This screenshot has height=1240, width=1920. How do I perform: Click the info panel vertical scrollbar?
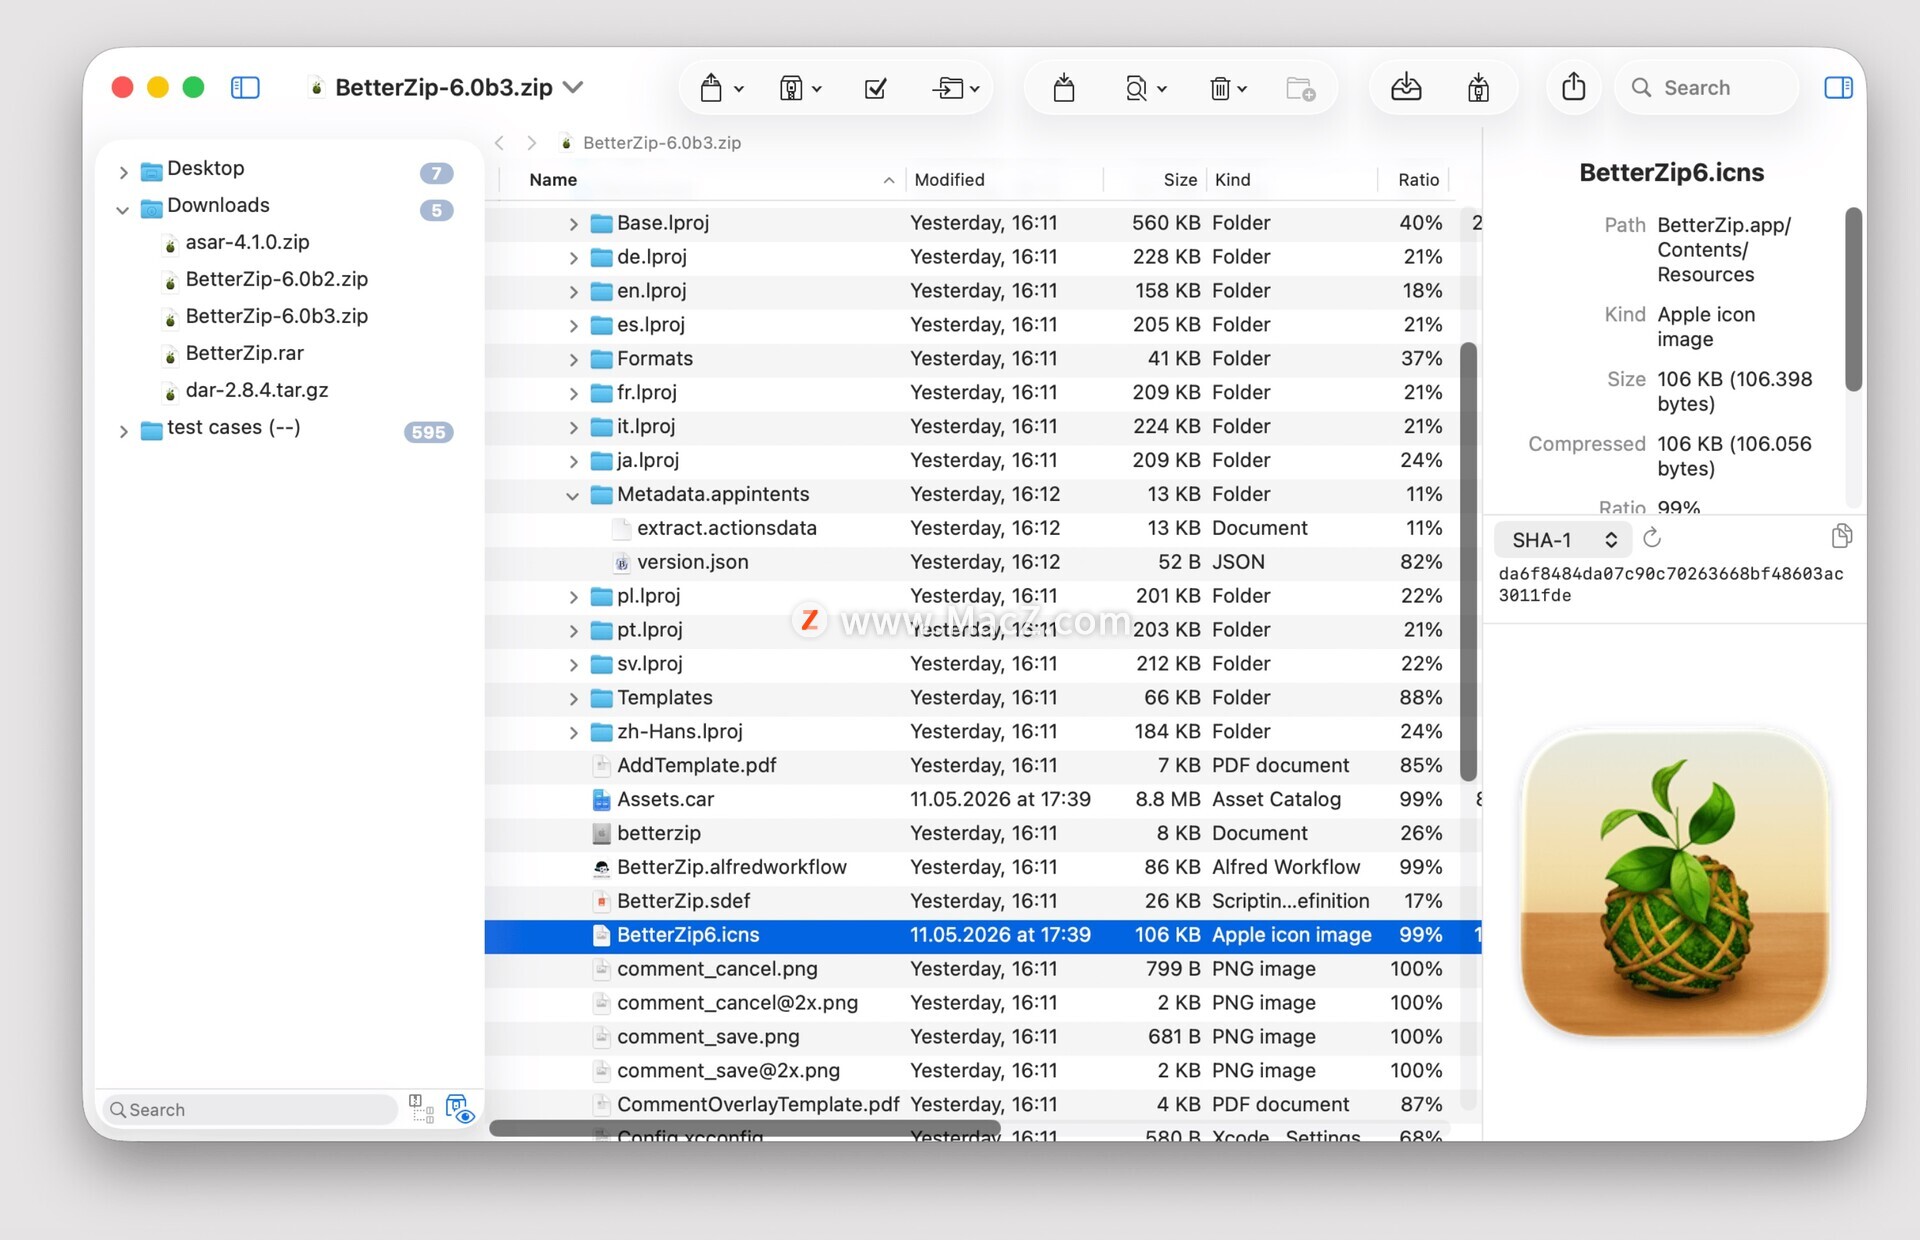click(x=1853, y=300)
